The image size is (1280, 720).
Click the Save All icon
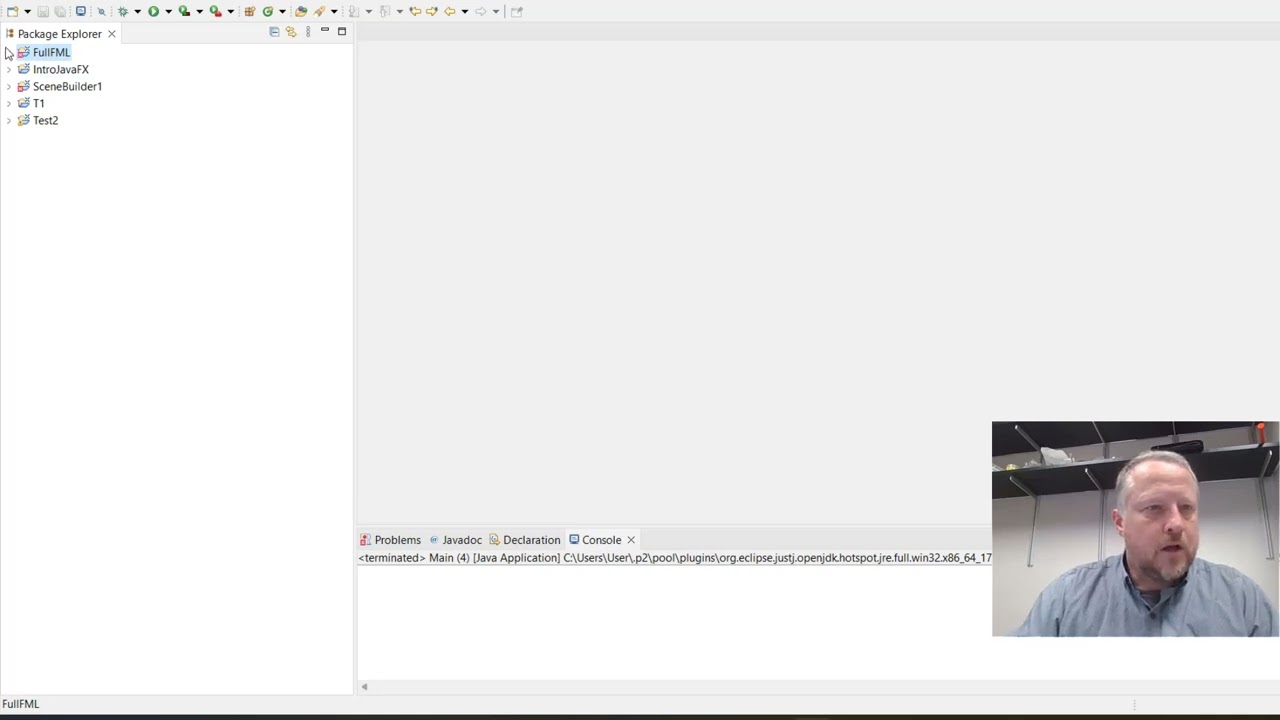coord(60,11)
